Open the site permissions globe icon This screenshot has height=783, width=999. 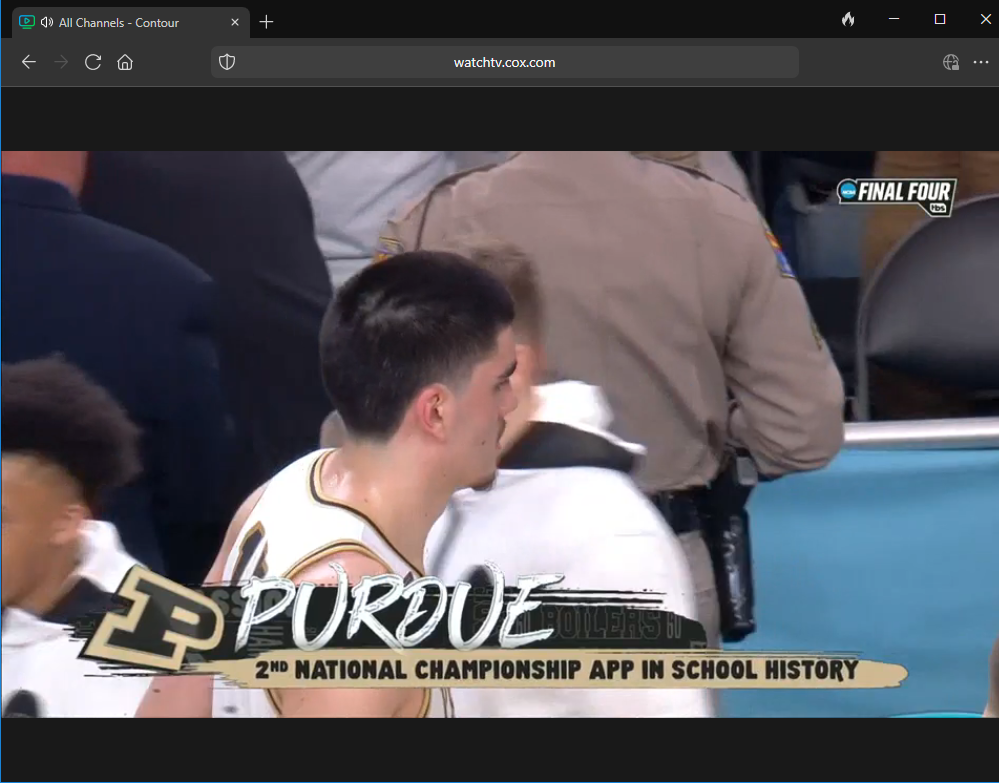point(951,62)
